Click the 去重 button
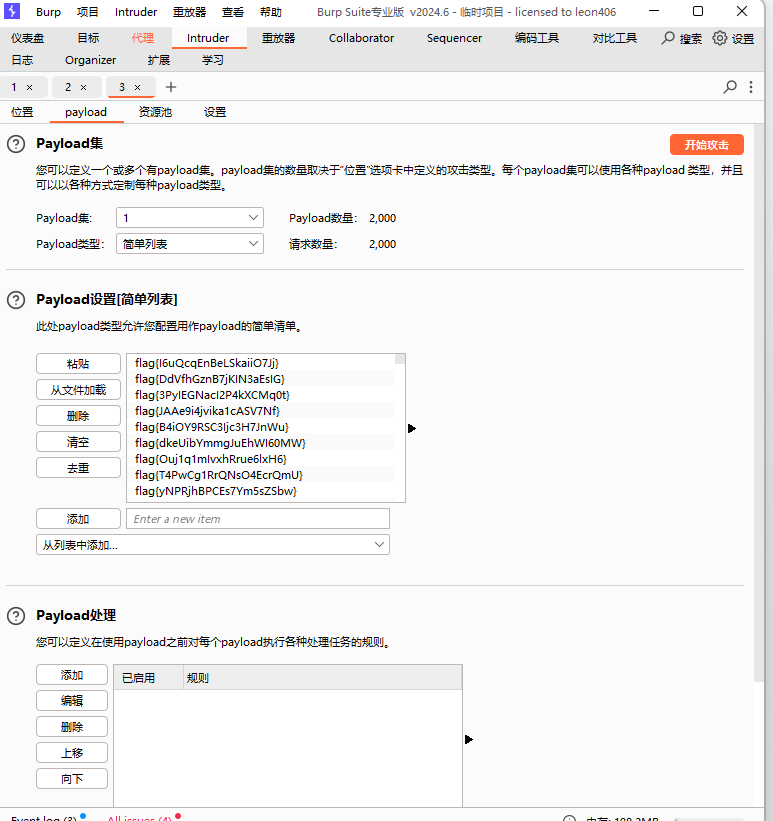Image resolution: width=773 pixels, height=821 pixels. tap(79, 468)
